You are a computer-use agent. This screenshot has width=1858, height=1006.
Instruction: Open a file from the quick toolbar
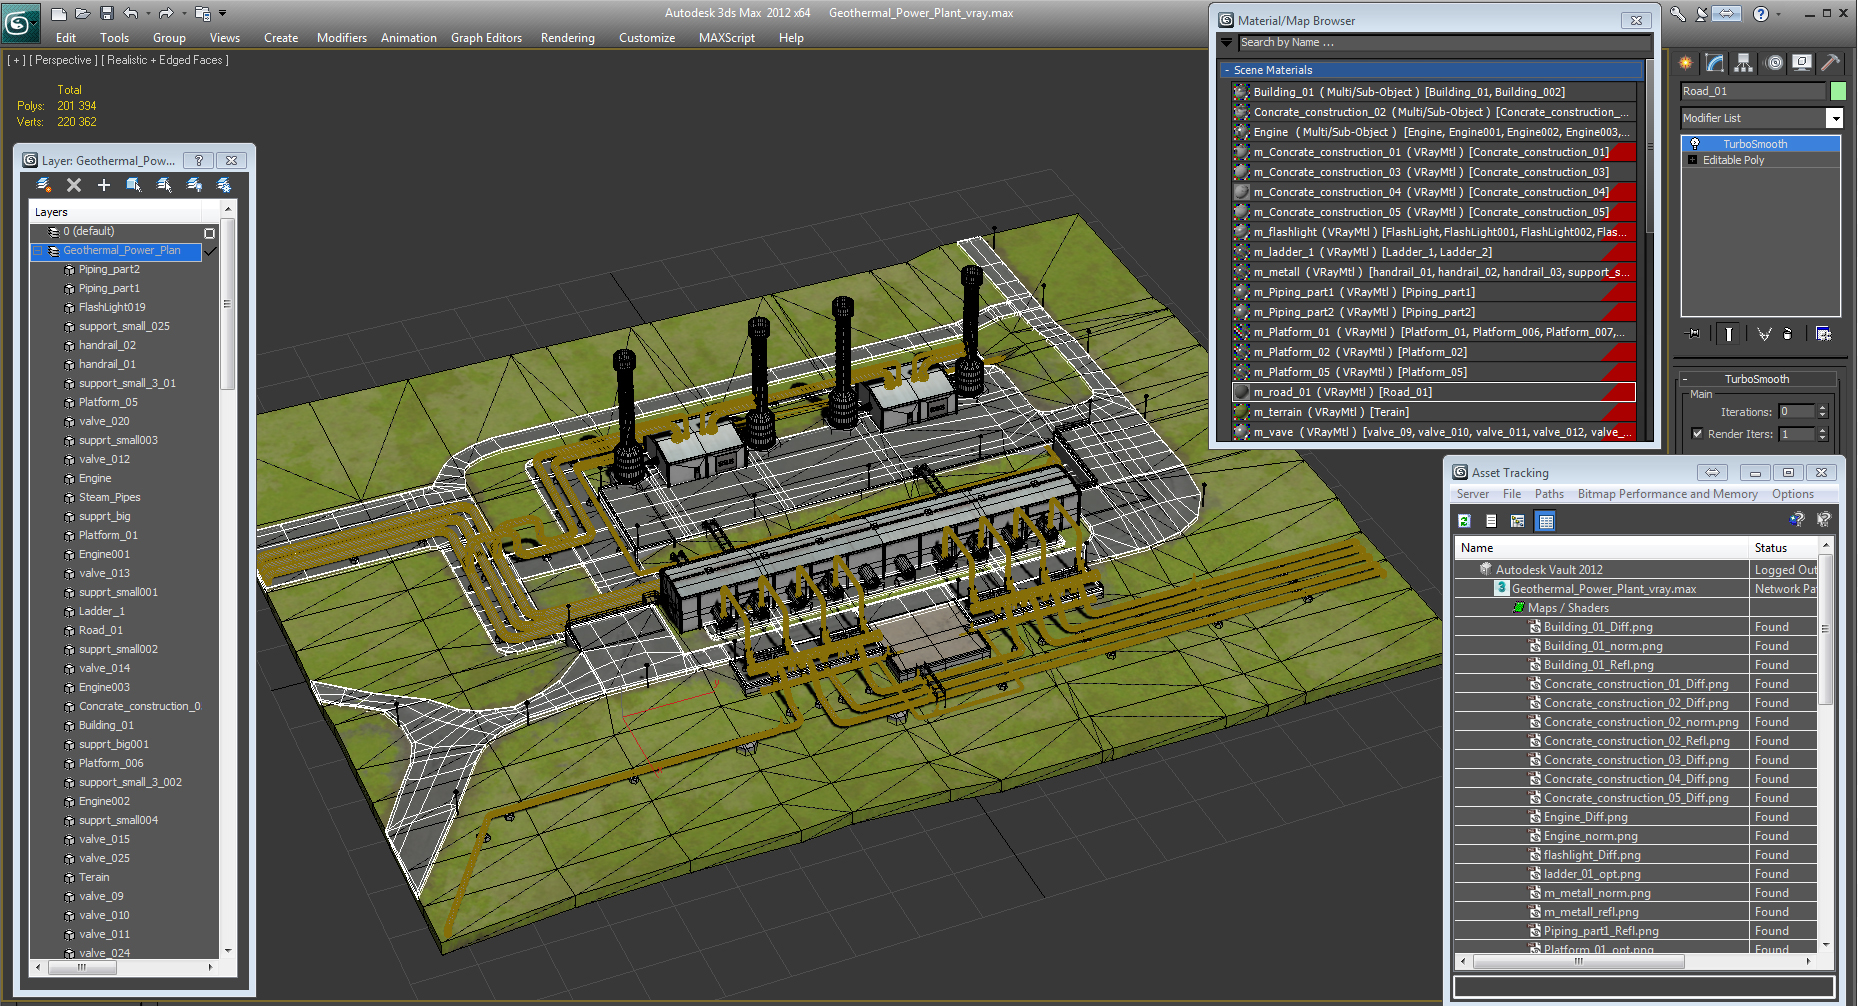(x=84, y=13)
